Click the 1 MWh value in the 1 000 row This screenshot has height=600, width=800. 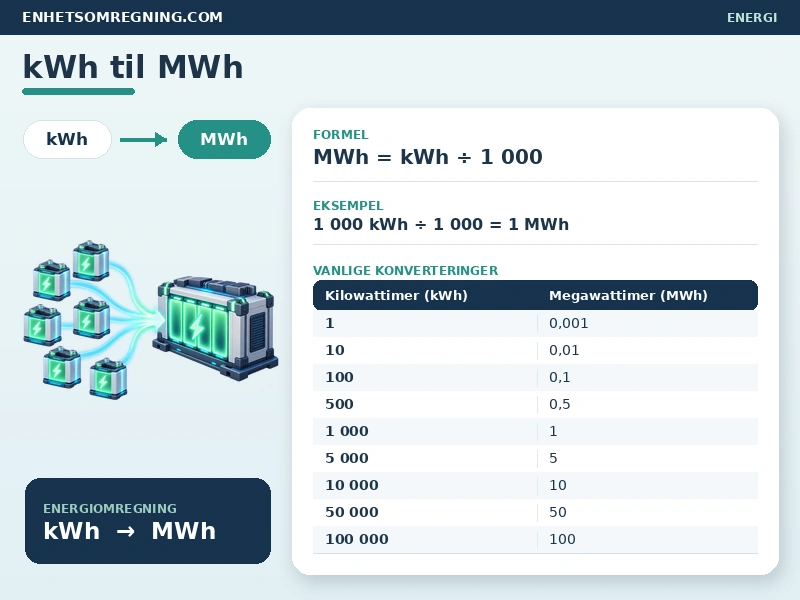coord(648,432)
